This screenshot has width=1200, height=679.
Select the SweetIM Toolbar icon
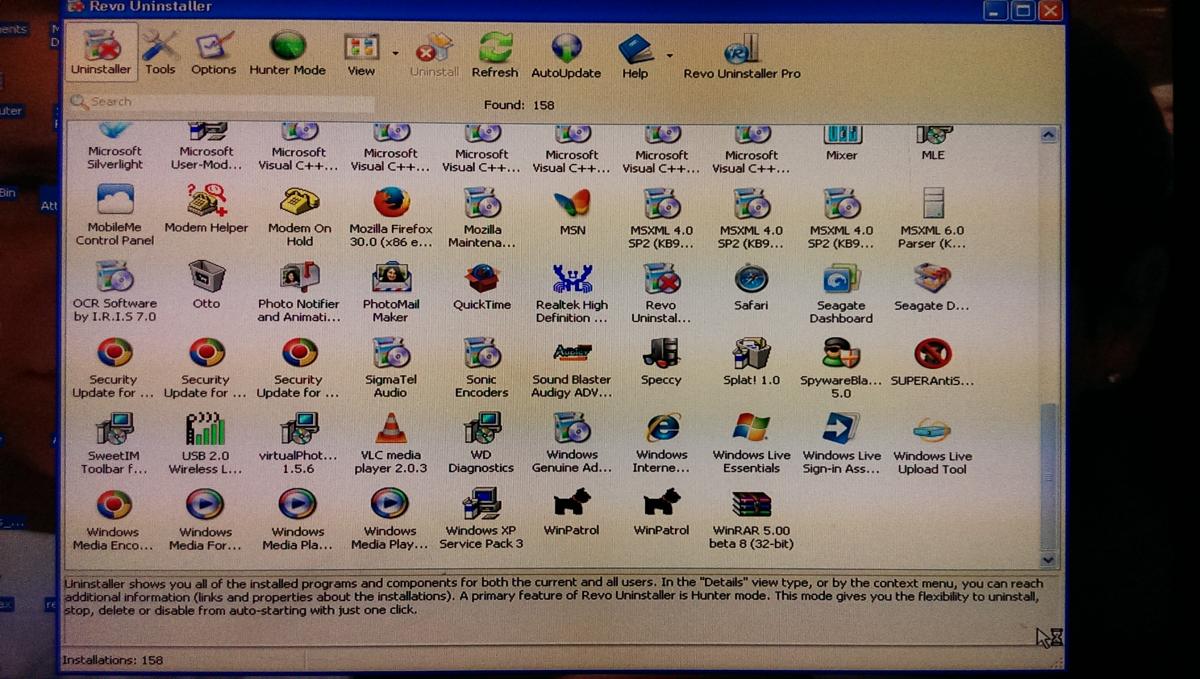tap(115, 443)
